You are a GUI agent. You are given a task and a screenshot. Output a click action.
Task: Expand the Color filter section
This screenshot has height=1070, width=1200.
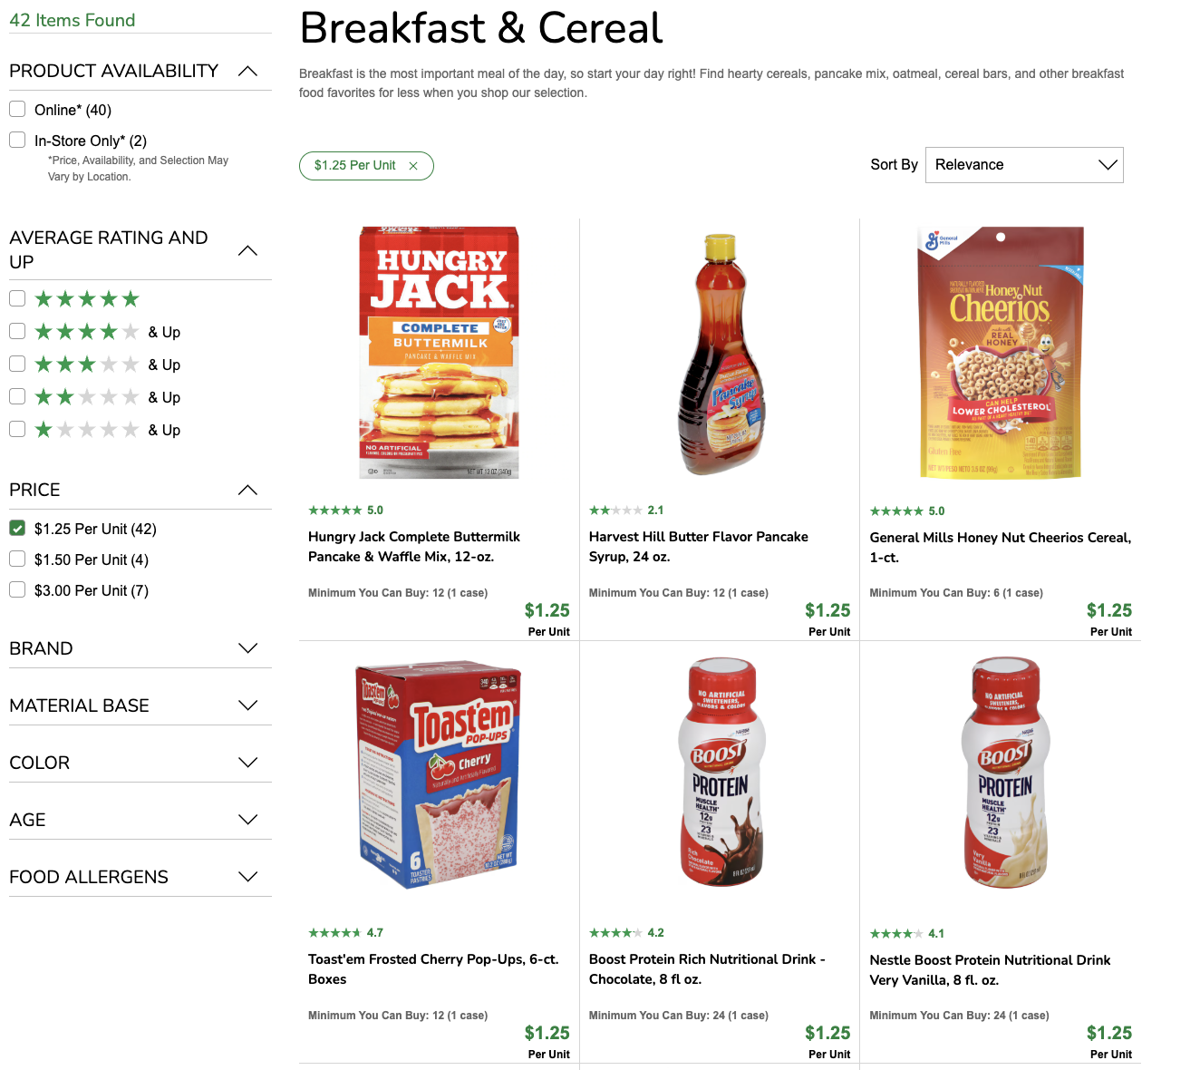pos(248,763)
